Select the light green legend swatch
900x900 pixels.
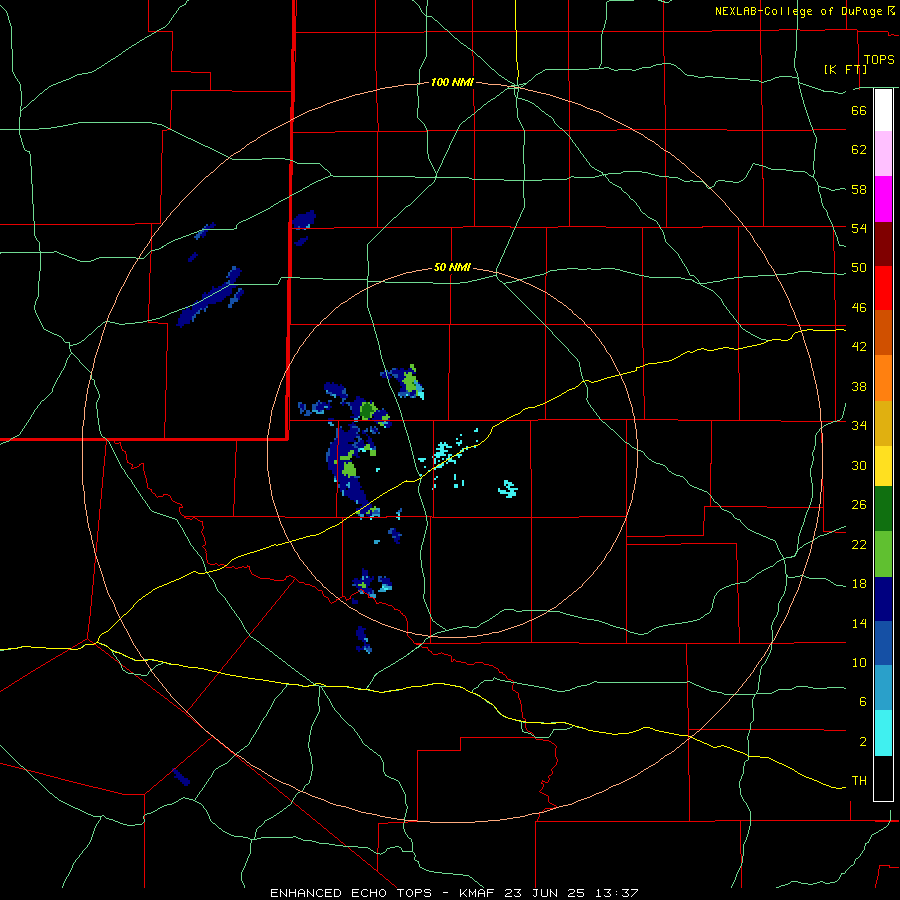pos(883,554)
